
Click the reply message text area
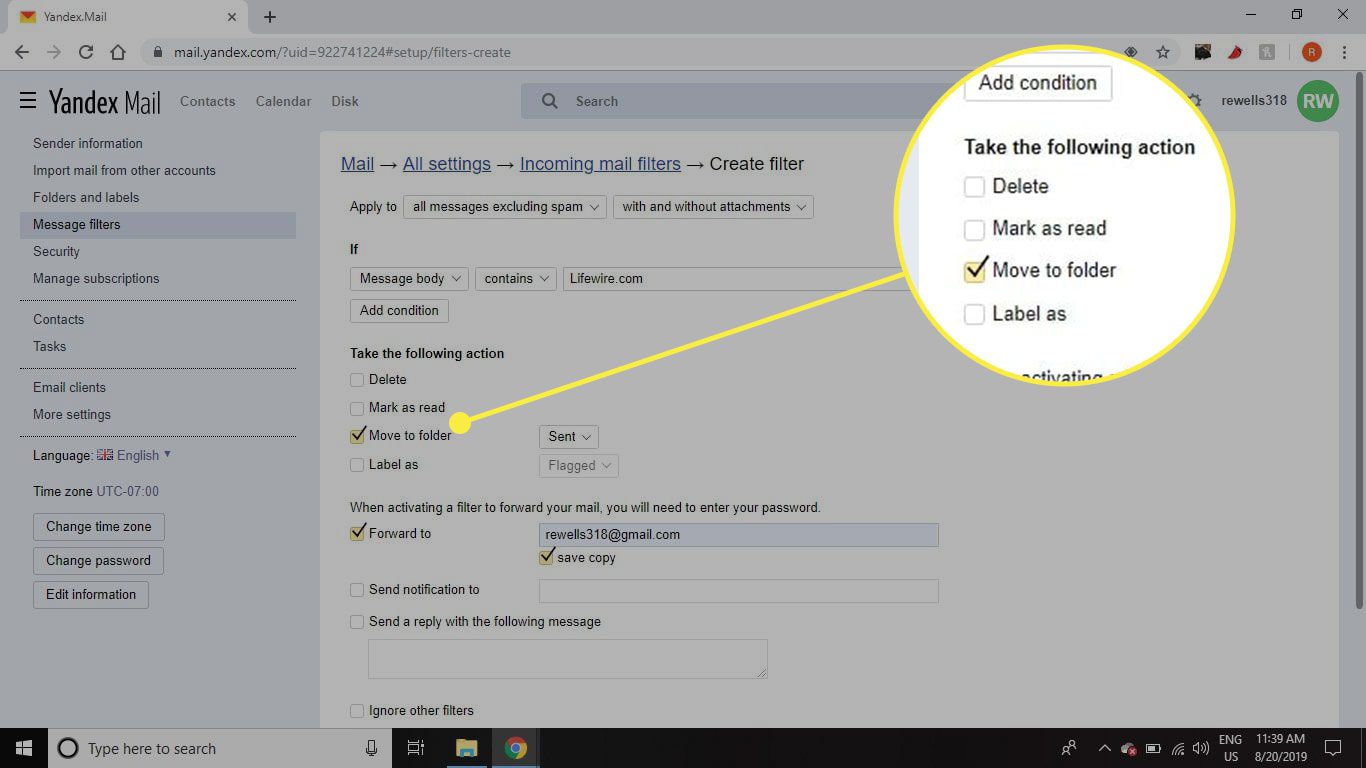click(568, 659)
